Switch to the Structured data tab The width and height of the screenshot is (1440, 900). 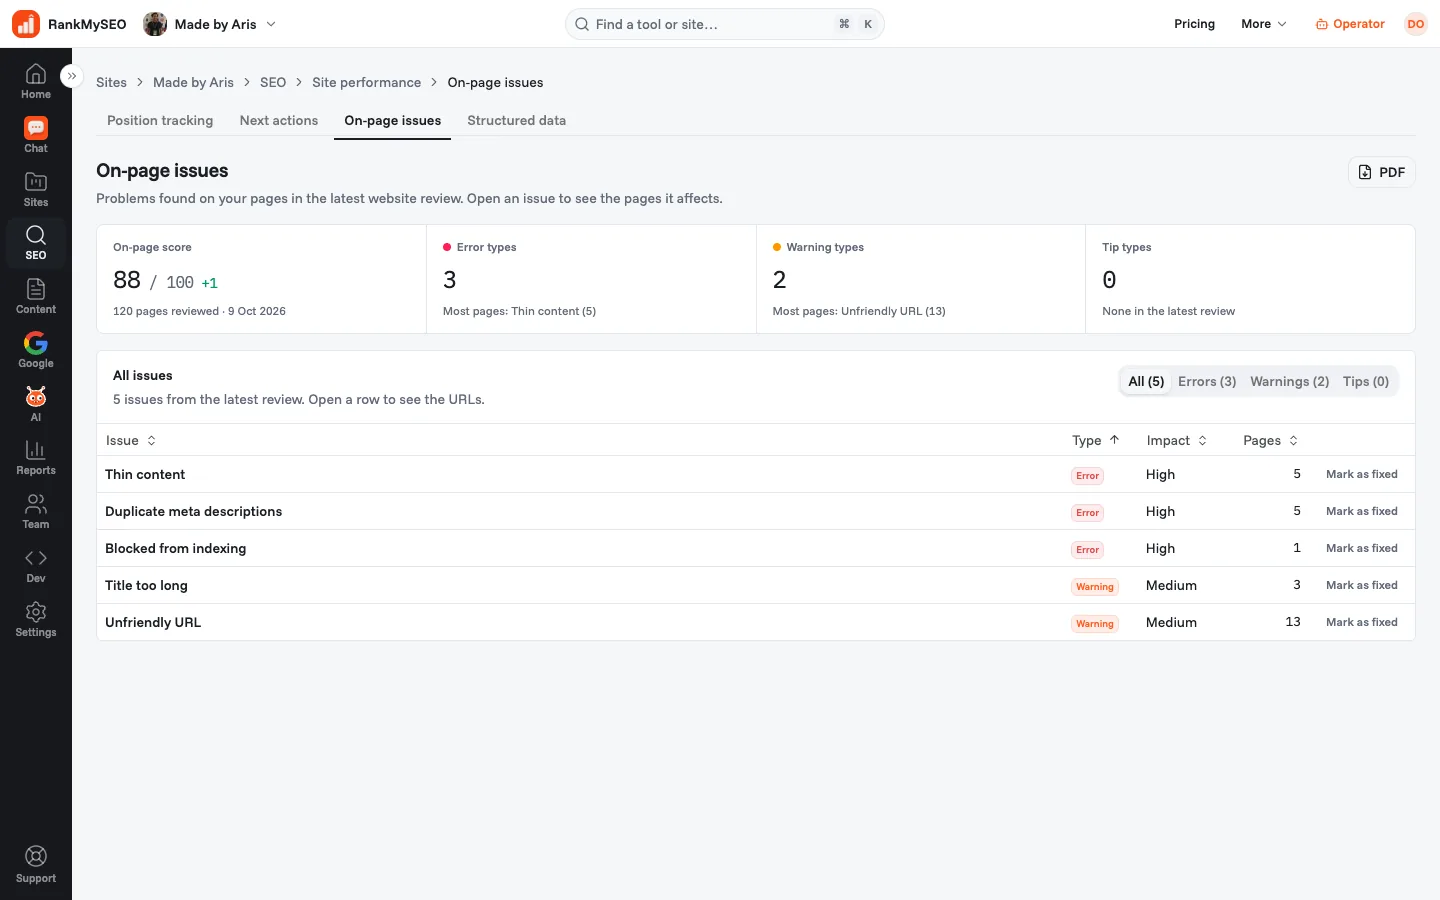pyautogui.click(x=516, y=120)
